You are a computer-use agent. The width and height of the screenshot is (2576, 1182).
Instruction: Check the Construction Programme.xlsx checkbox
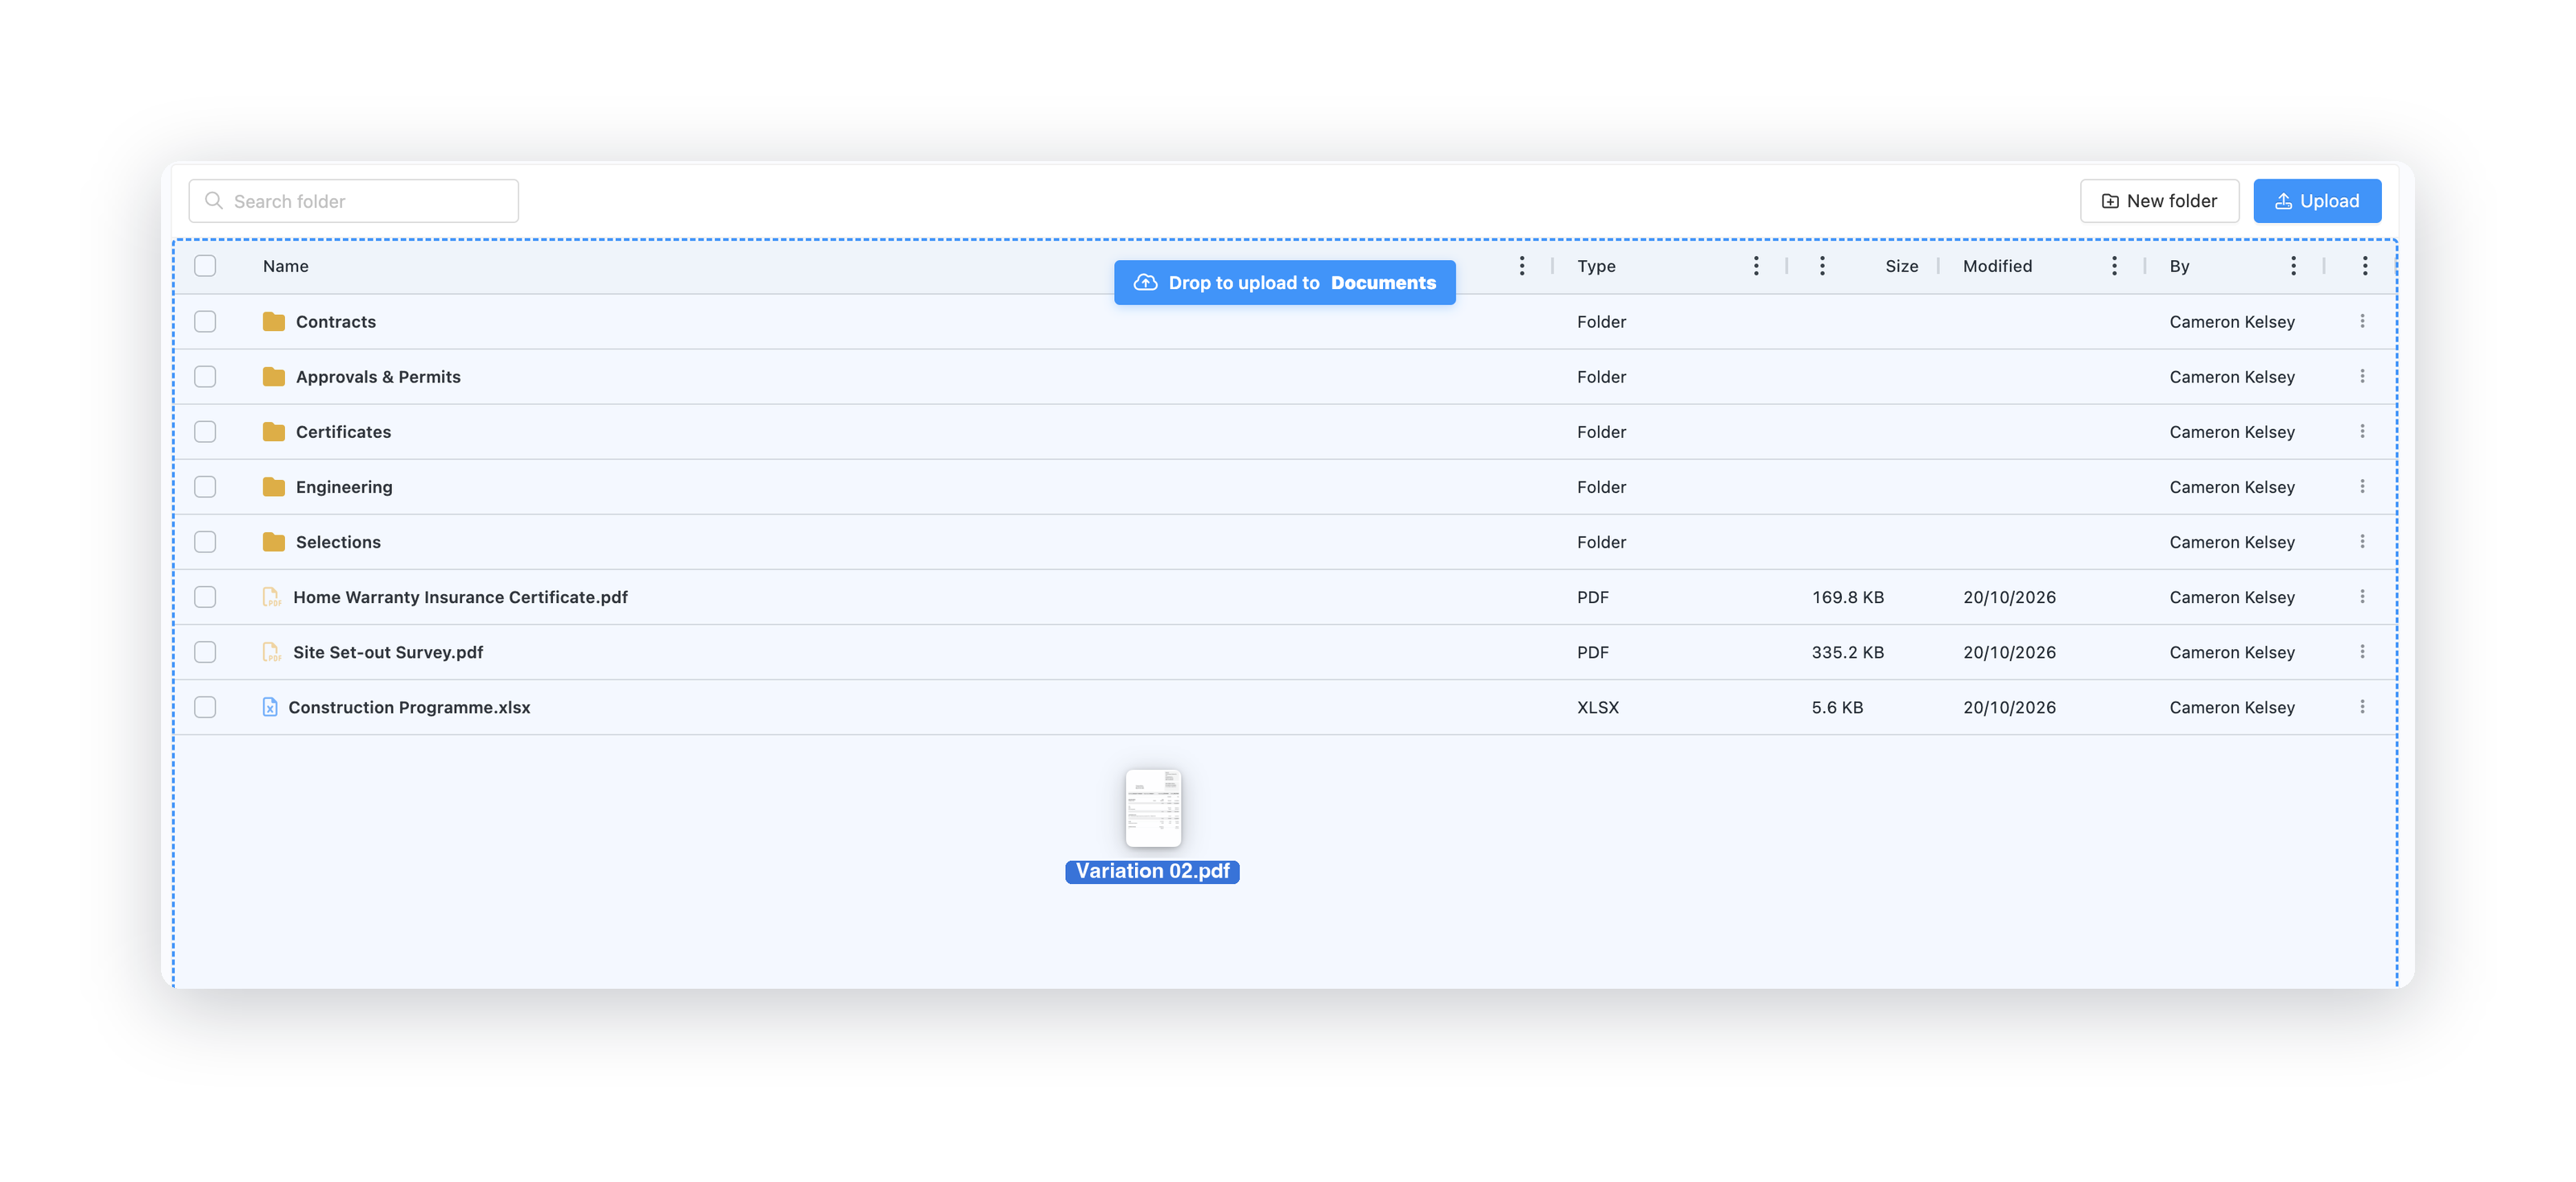point(205,706)
